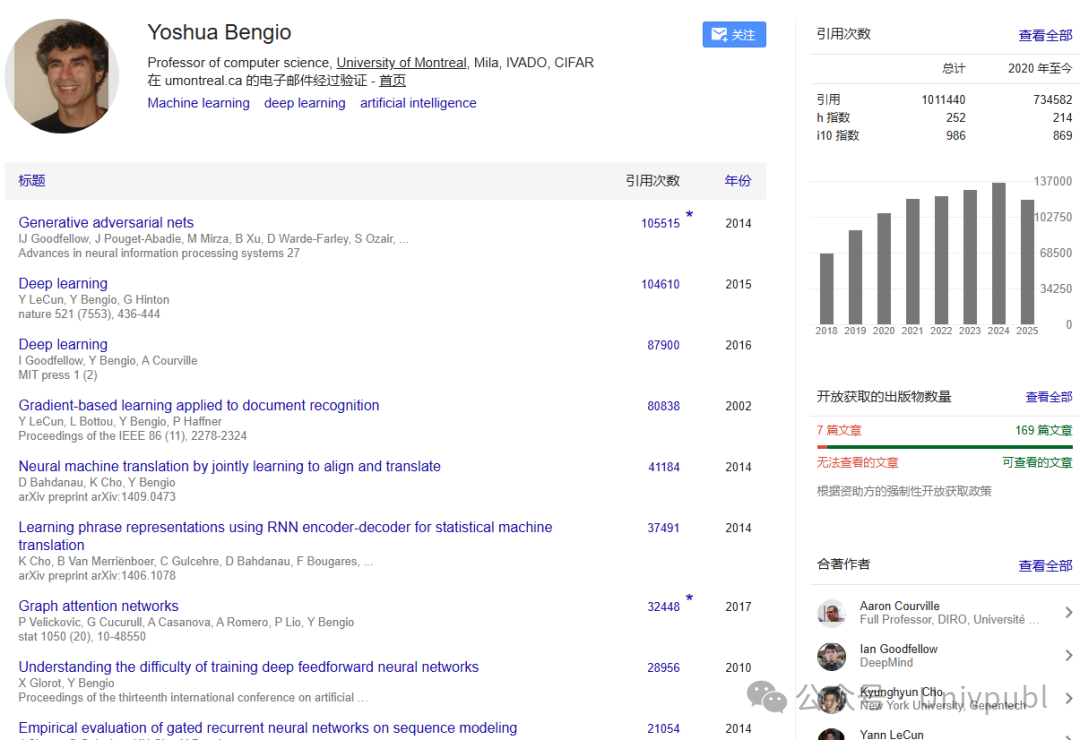Click the asterisk beside 32448 citations
This screenshot has width=1080, height=740.
(x=689, y=599)
